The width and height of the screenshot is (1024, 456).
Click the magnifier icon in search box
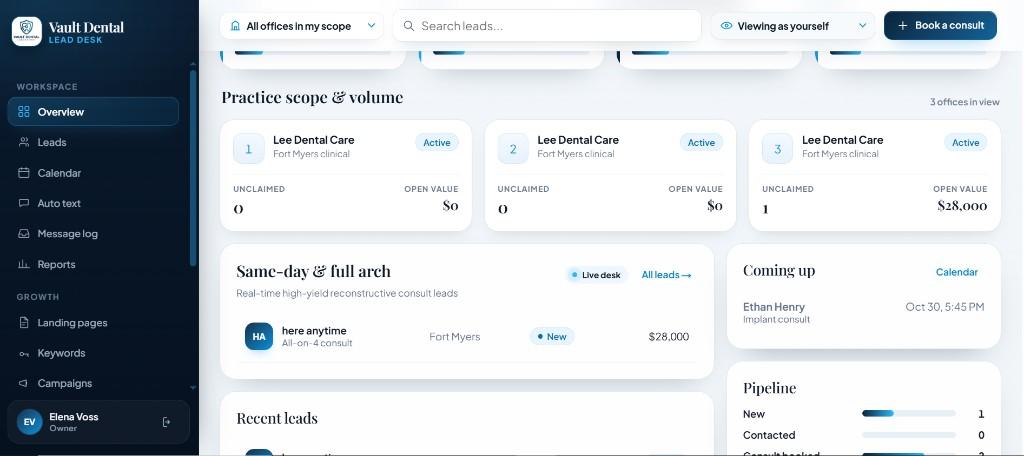(x=409, y=26)
